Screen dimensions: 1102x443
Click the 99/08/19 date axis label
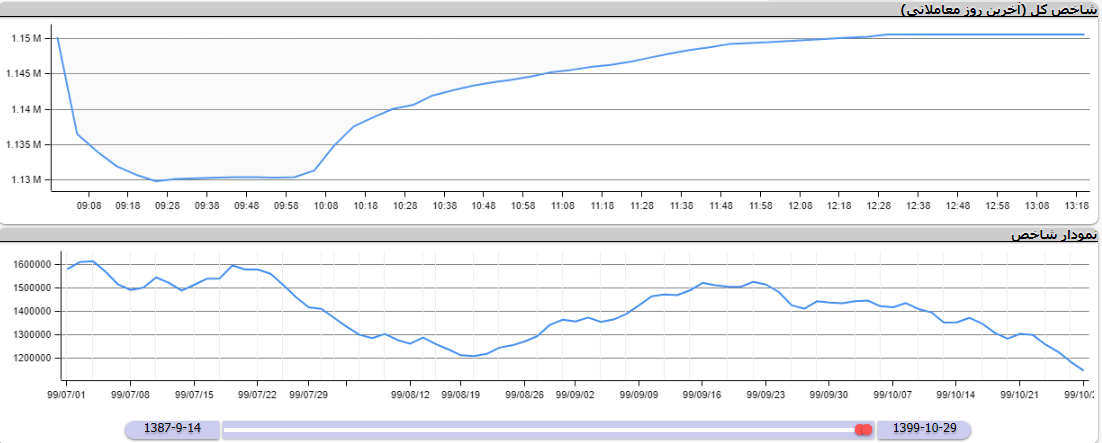(461, 394)
